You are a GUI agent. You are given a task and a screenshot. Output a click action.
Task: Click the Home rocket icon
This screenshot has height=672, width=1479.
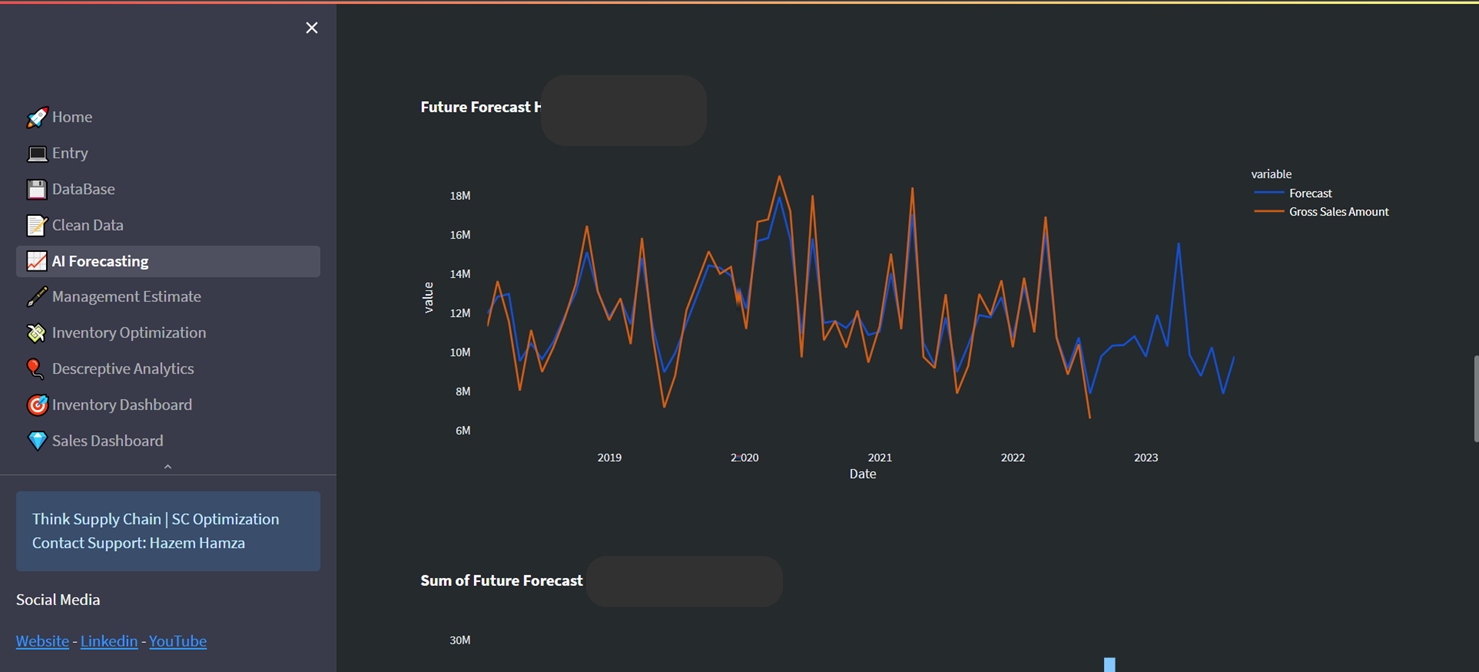pyautogui.click(x=37, y=117)
